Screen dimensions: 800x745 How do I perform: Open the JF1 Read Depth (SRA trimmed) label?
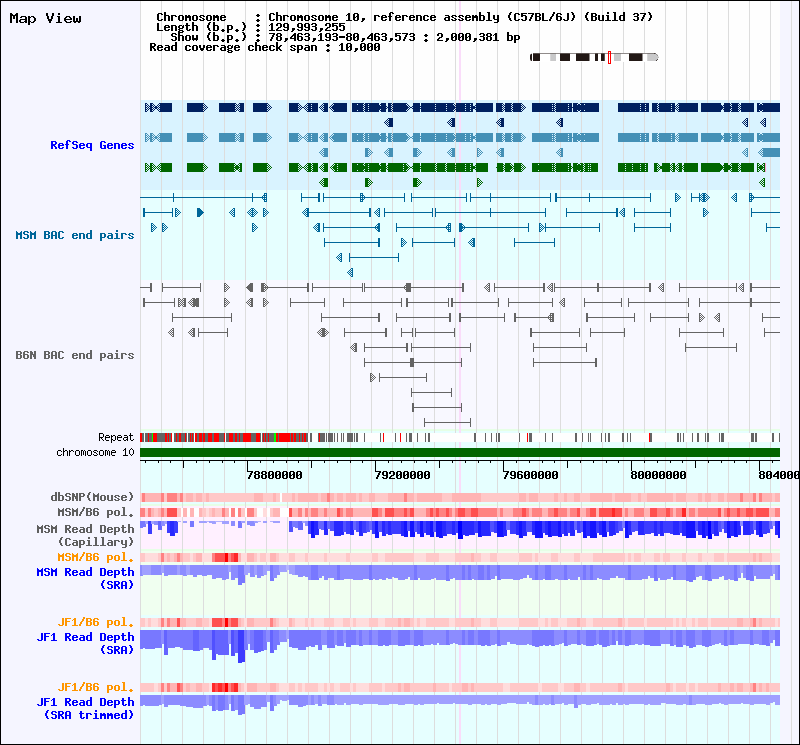(85, 709)
